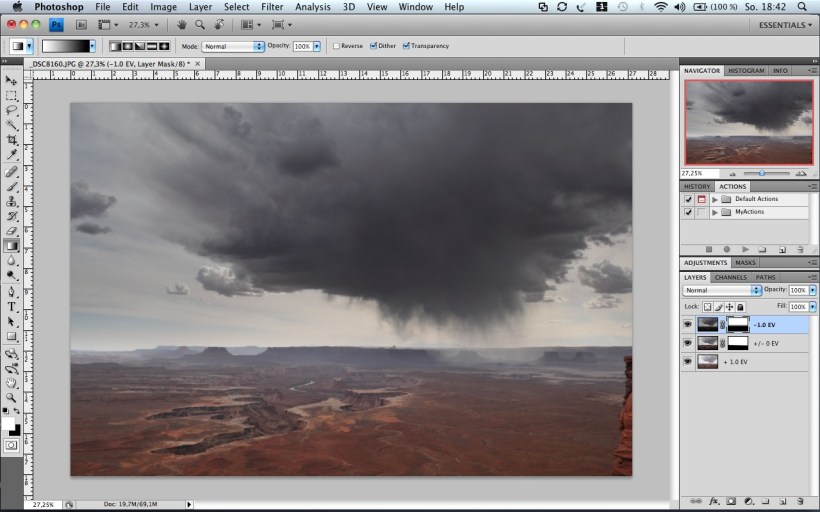Open the Layer menu

click(200, 7)
